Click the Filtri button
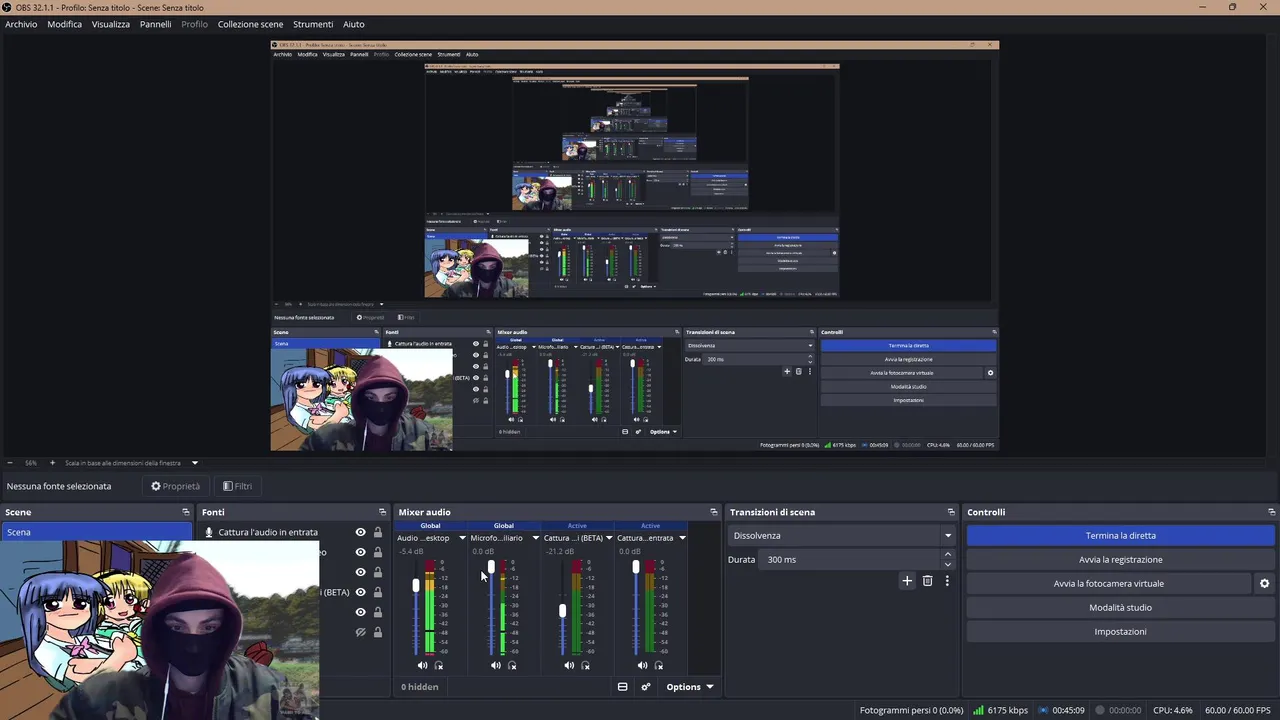This screenshot has height=720, width=1280. click(237, 486)
